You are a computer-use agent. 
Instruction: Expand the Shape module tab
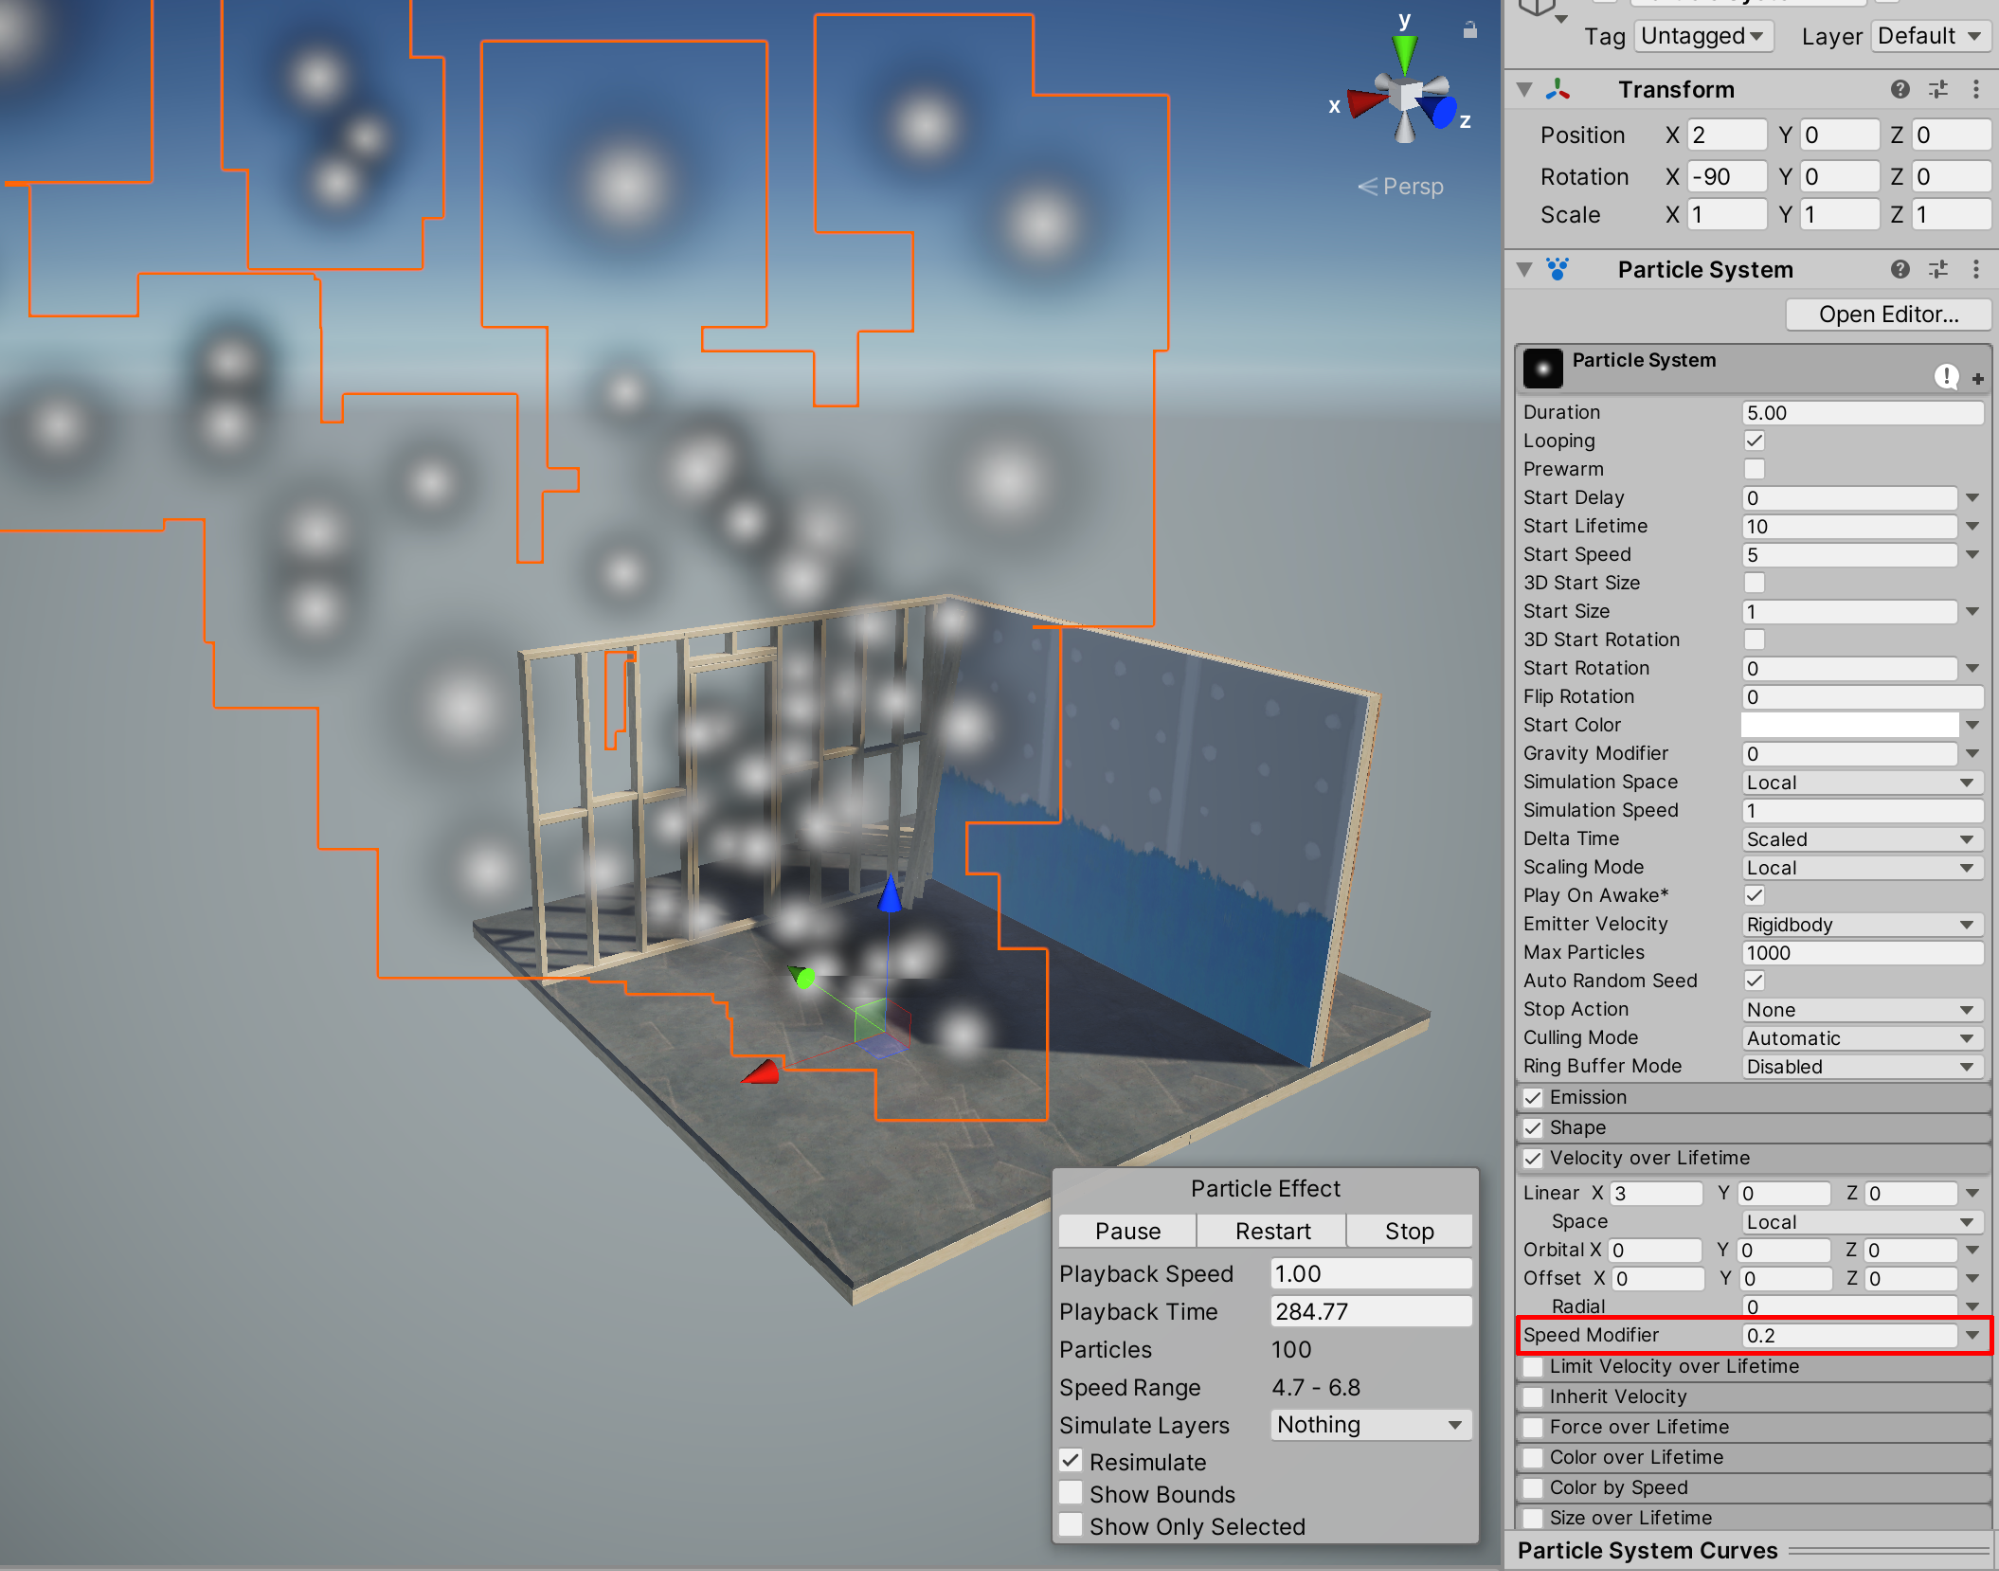click(x=1578, y=1127)
